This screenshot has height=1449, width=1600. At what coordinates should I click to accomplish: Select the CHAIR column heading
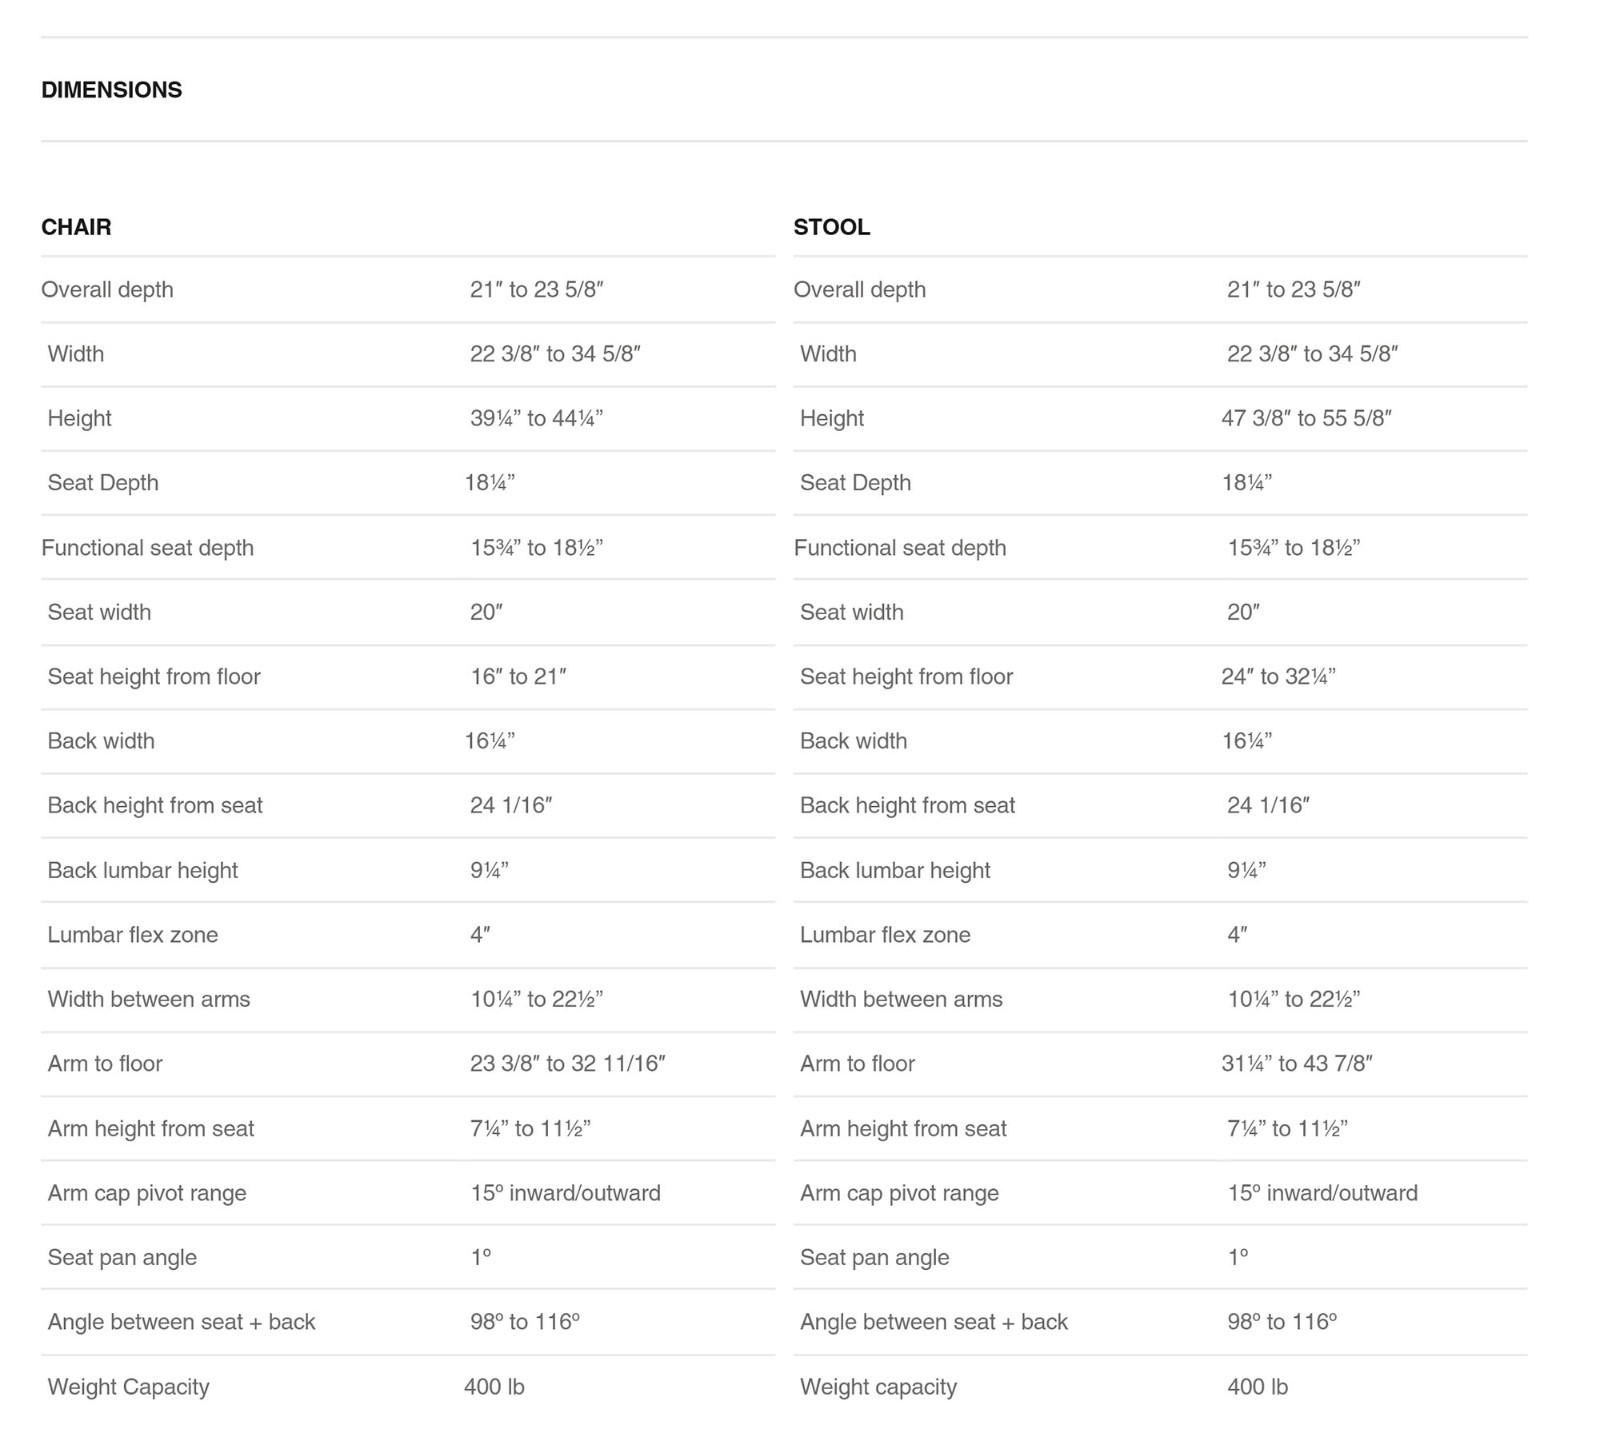pos(76,227)
